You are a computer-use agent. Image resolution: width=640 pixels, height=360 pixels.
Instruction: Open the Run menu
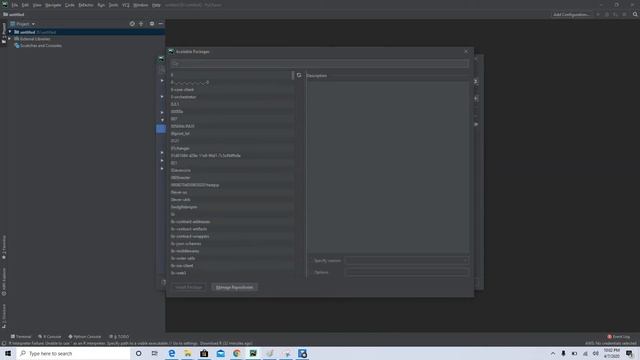101,5
